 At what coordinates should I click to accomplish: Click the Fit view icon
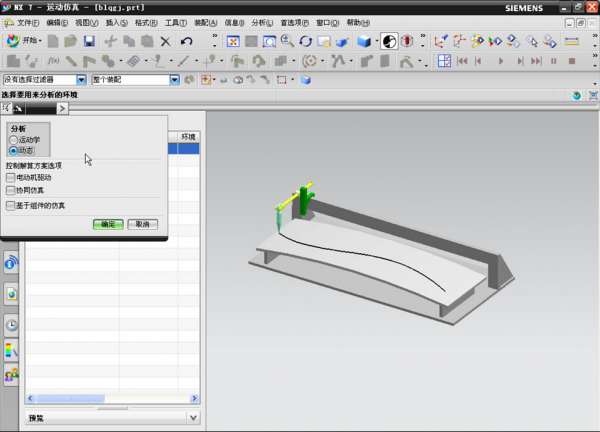(233, 41)
